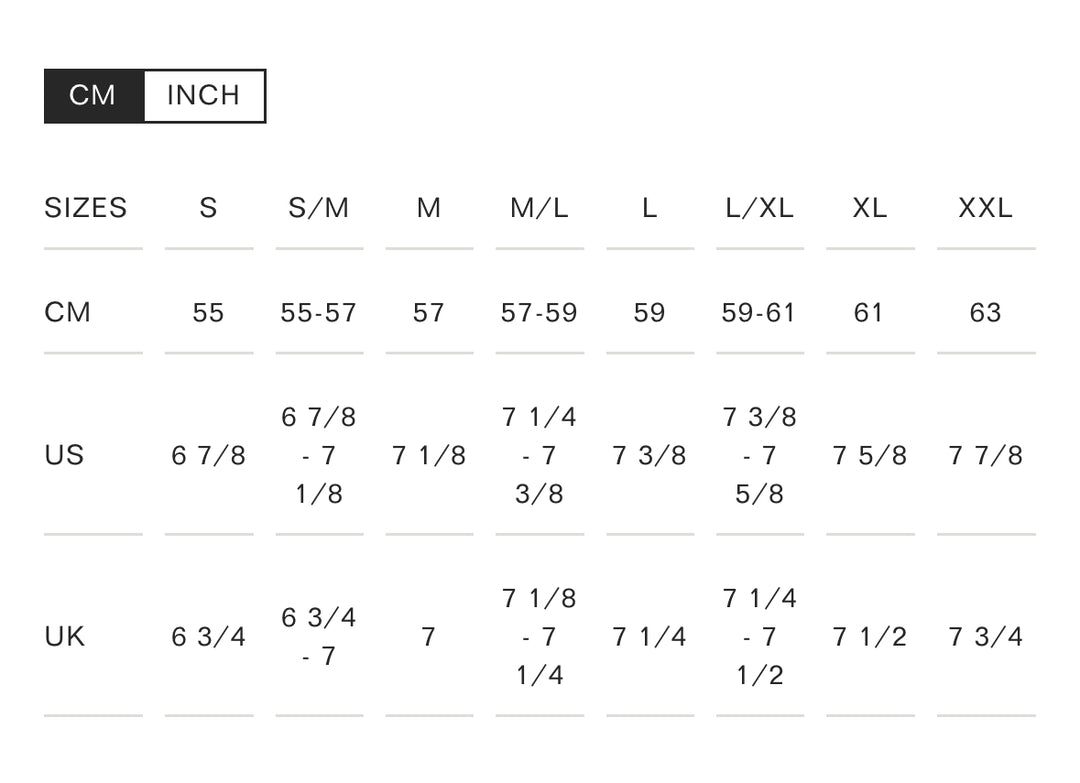The width and height of the screenshot is (1080, 783).
Task: Click the M/L size column header
Action: 539,208
